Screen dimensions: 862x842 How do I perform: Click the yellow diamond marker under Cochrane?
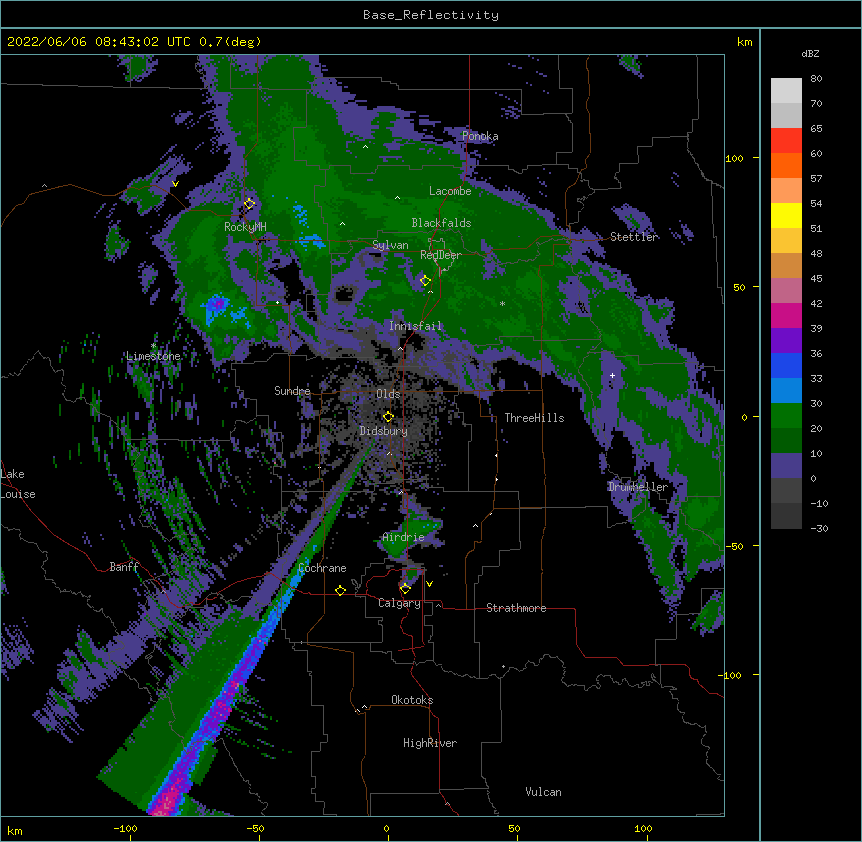(x=340, y=590)
